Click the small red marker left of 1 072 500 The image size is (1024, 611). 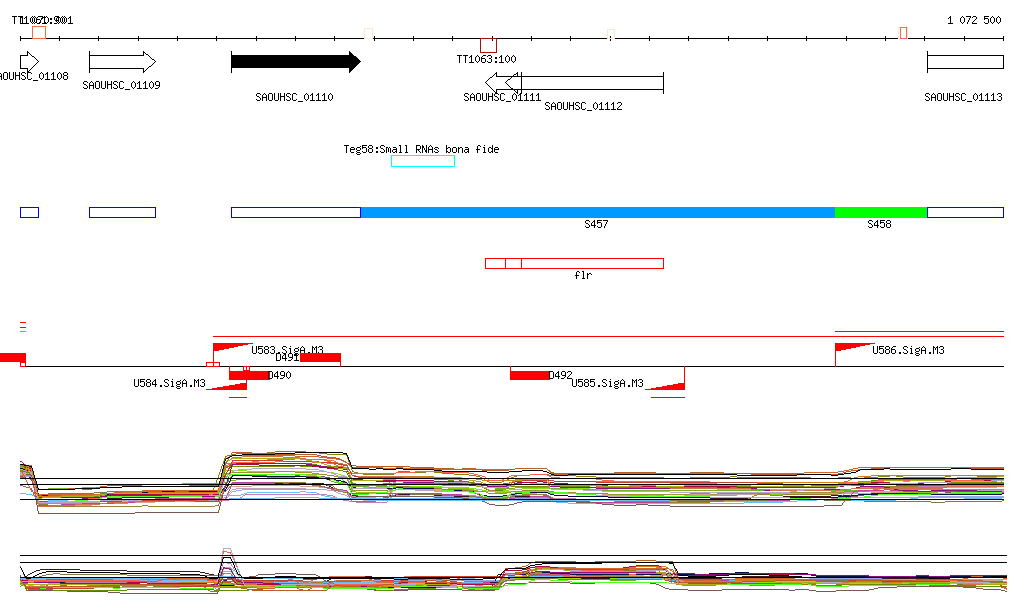pyautogui.click(x=903, y=33)
